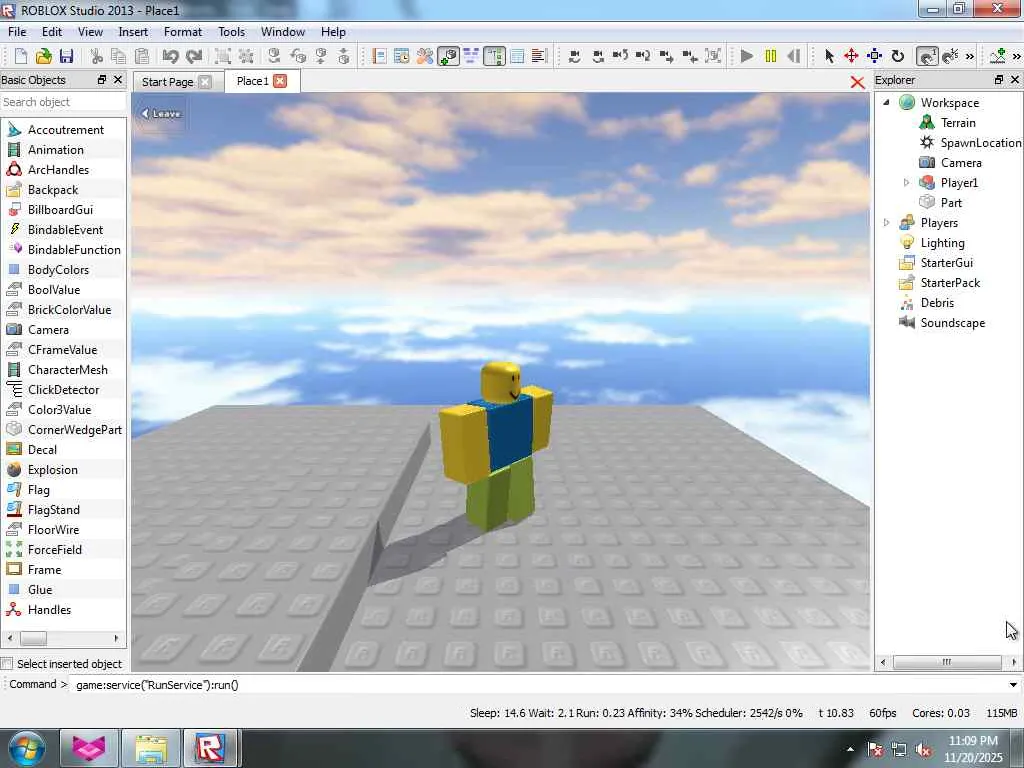Choose Decal in Basic Objects list
The image size is (1024, 768).
42,450
